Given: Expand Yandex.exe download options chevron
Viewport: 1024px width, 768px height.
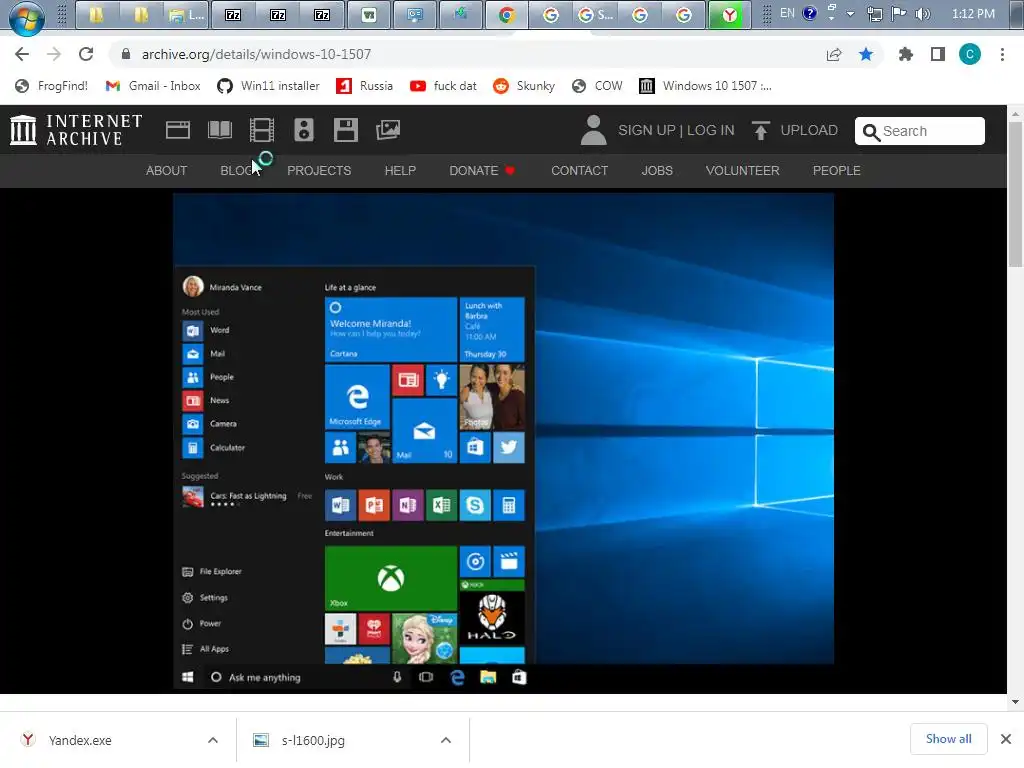Looking at the screenshot, I should pyautogui.click(x=213, y=740).
